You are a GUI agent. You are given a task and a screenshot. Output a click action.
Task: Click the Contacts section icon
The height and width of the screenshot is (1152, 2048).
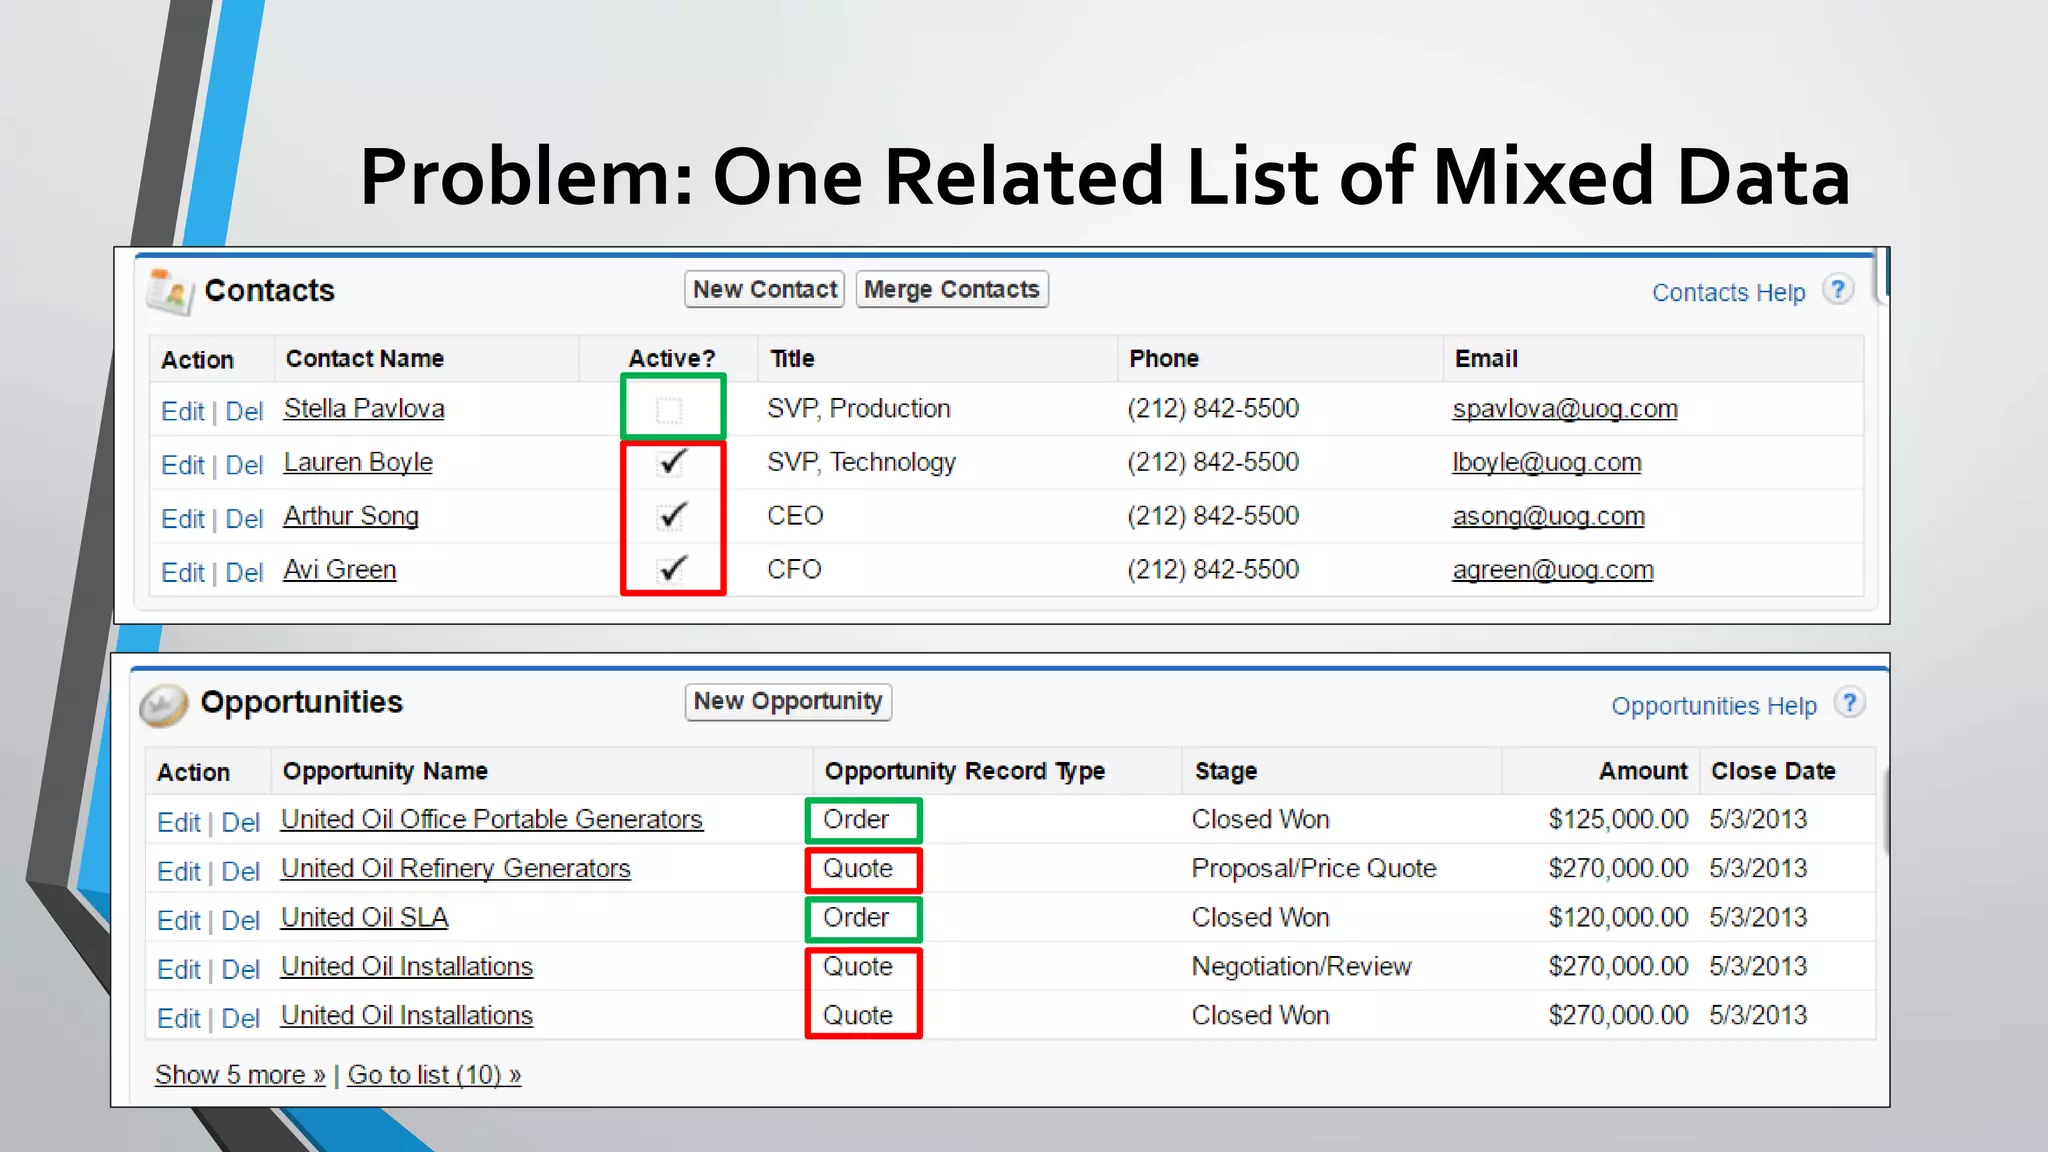pos(169,291)
